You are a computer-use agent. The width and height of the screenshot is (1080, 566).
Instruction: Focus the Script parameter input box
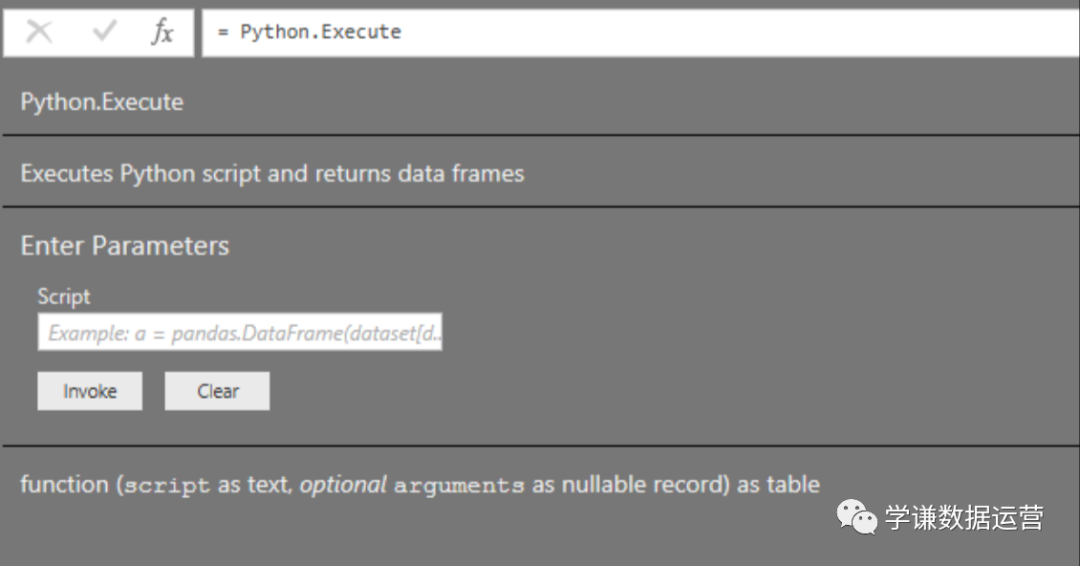pyautogui.click(x=240, y=333)
